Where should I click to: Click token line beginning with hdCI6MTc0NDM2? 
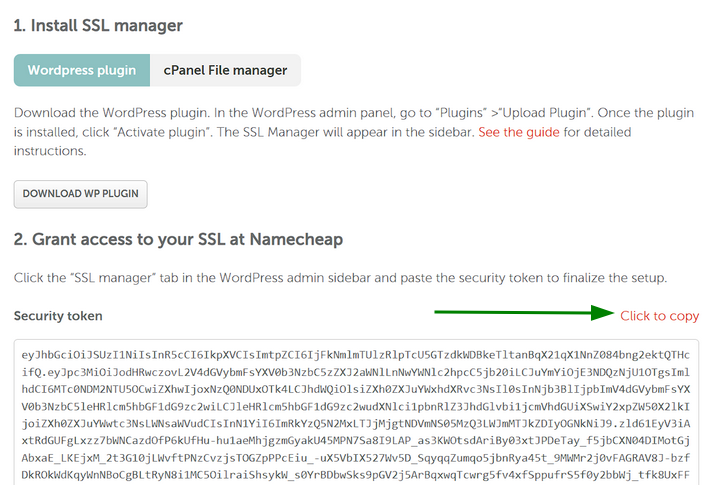[x=356, y=390]
